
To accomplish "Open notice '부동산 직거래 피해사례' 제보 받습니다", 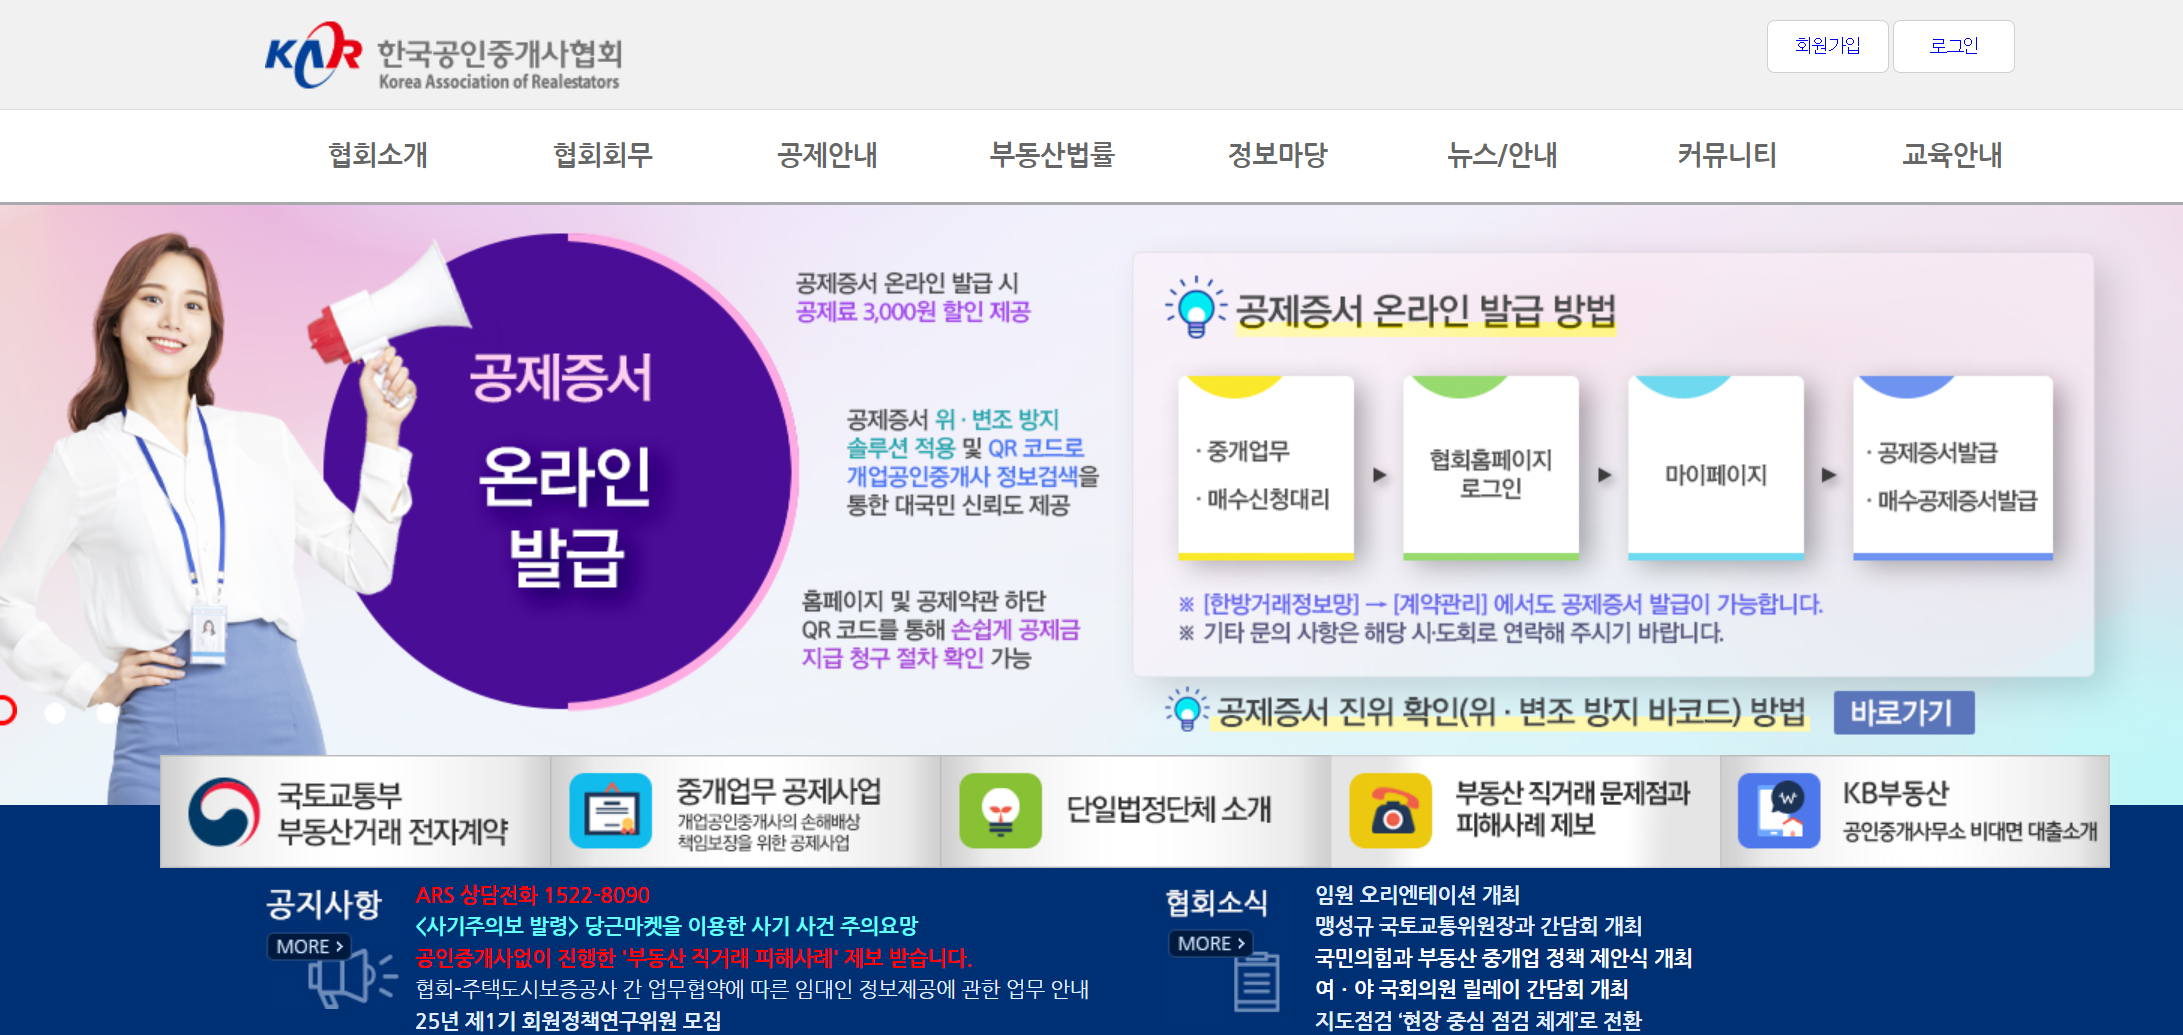I will click(693, 958).
